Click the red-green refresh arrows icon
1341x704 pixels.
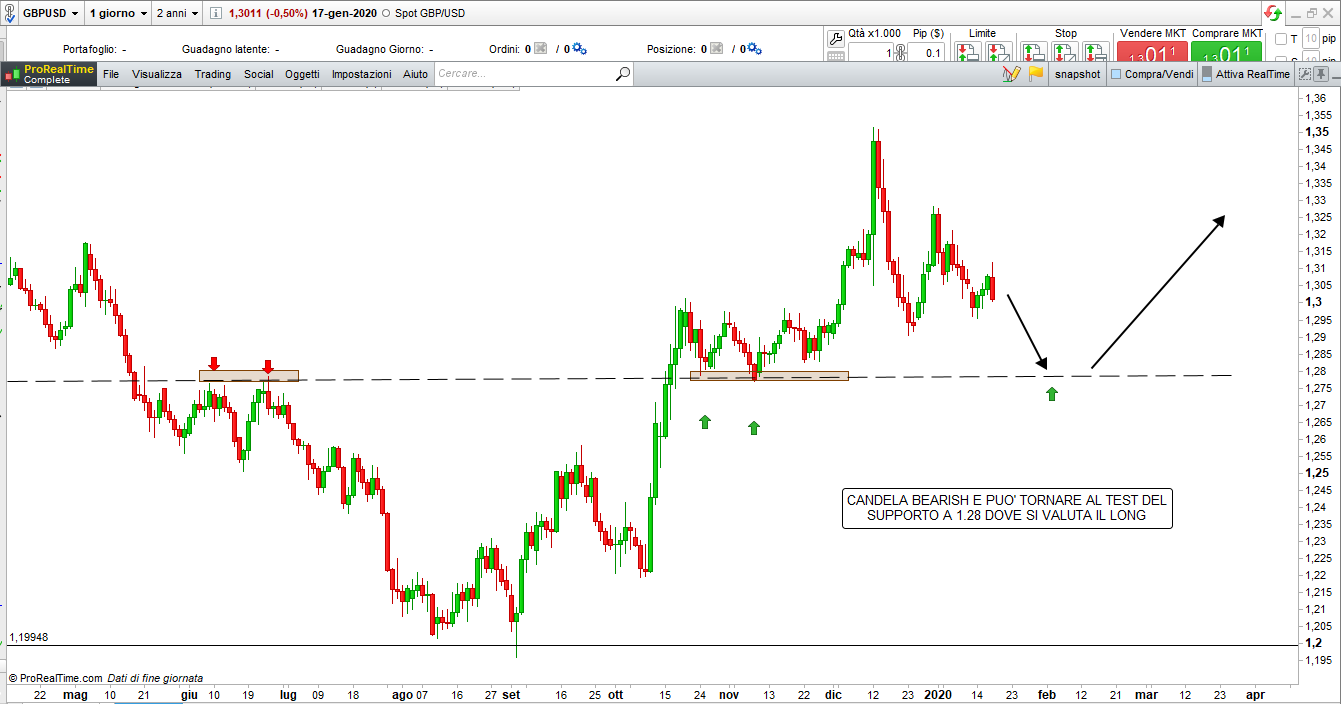(x=1272, y=13)
